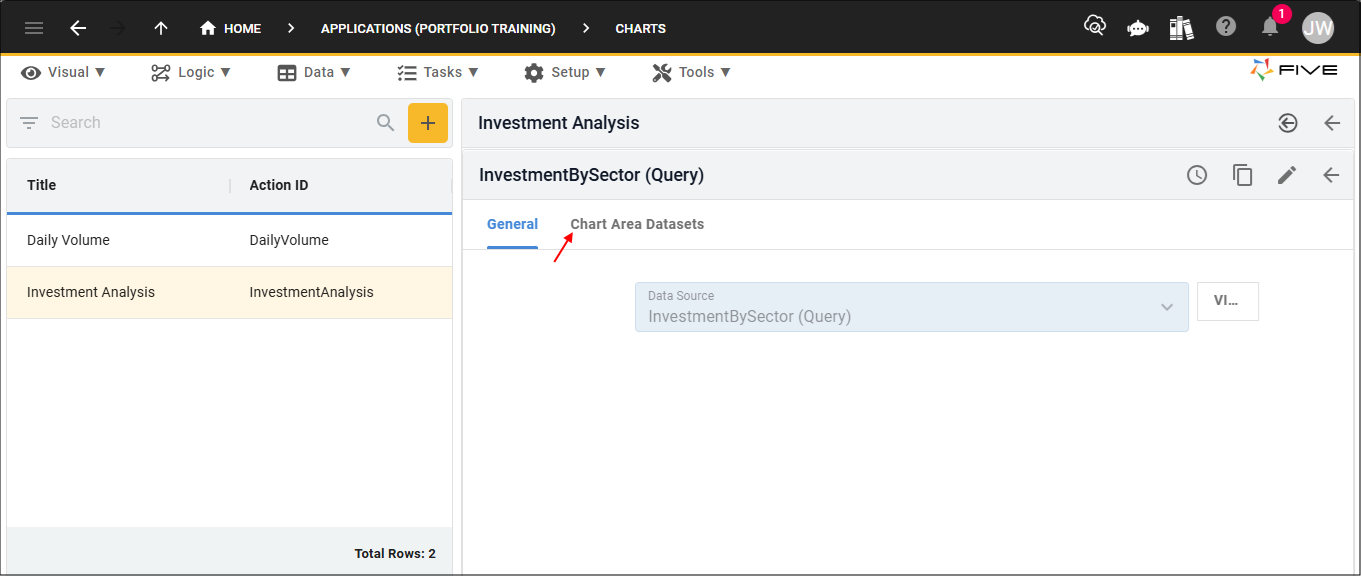Click the VI... button beside Data Source

pyautogui.click(x=1228, y=301)
